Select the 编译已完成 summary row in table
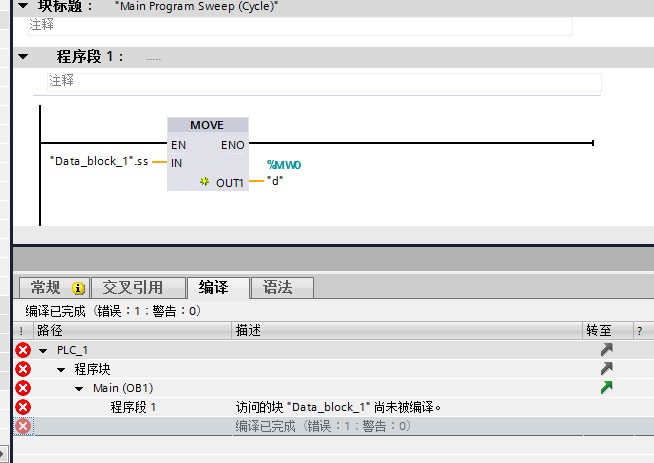The height and width of the screenshot is (463, 654). [x=334, y=426]
